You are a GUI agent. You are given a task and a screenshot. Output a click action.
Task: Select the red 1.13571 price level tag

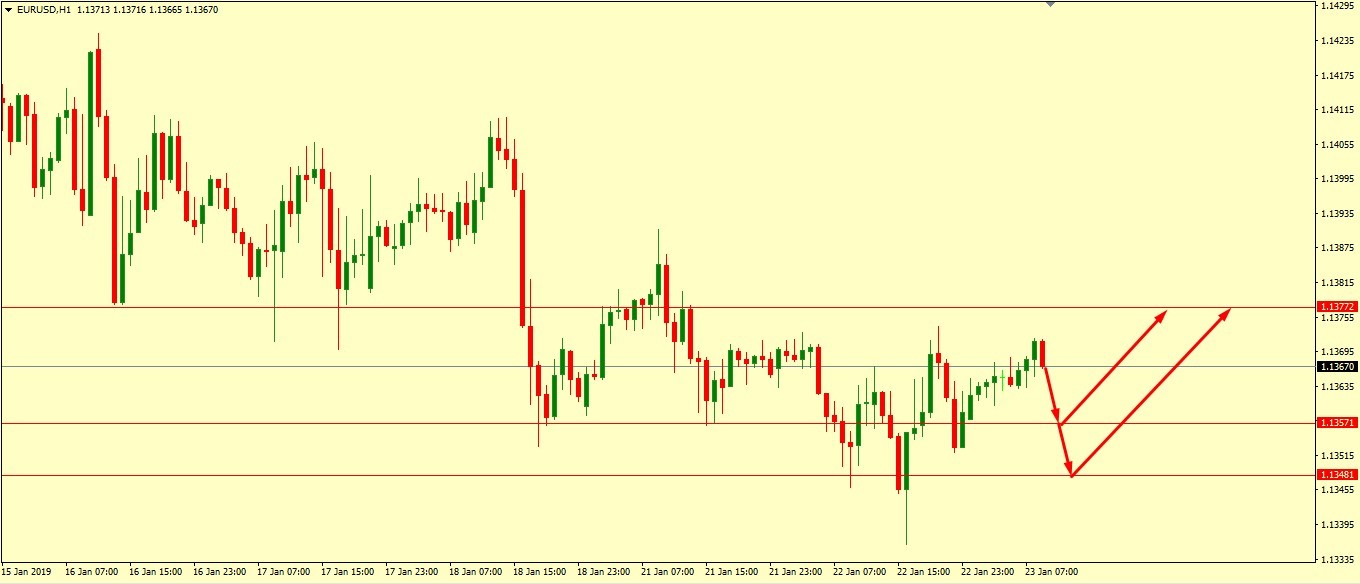pos(1336,423)
